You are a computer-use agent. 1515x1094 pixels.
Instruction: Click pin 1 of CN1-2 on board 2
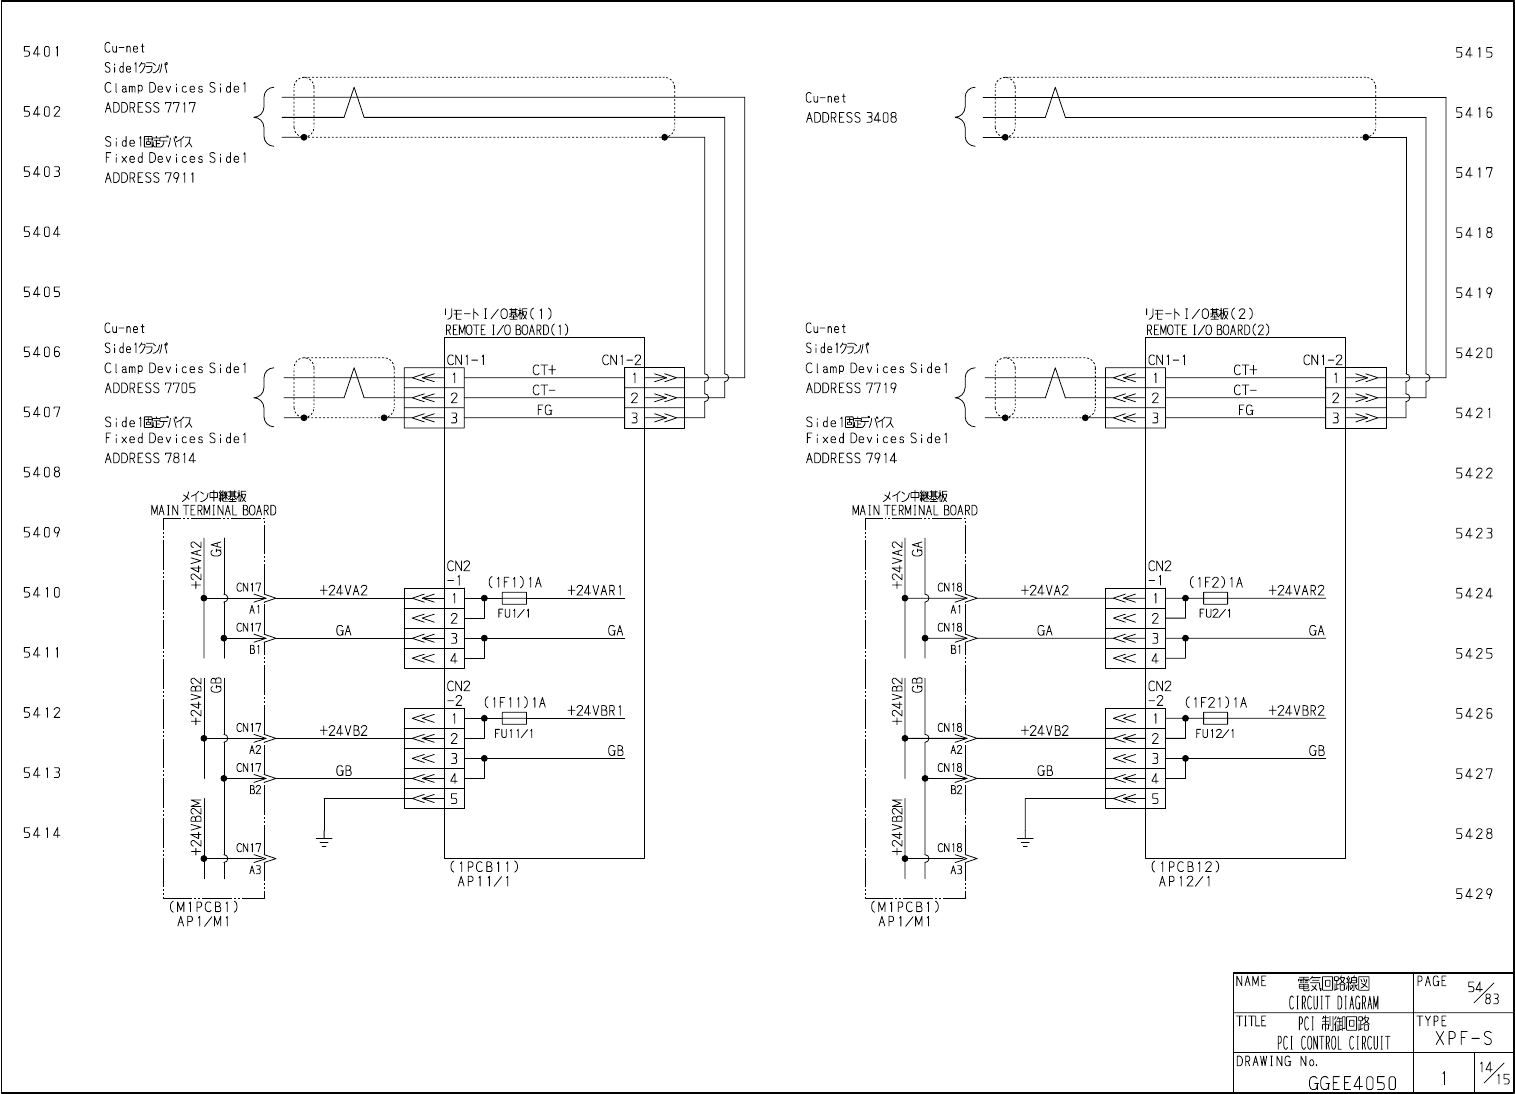[x=1335, y=378]
